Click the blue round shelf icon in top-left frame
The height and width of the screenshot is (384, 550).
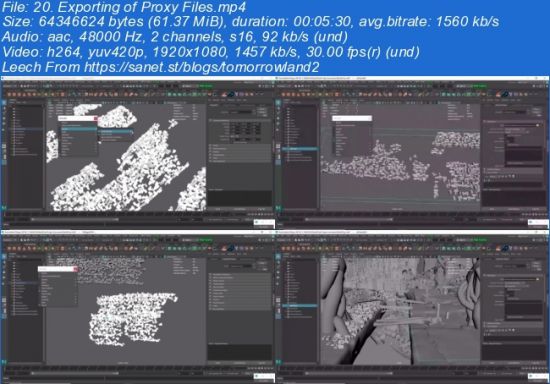pos(232,94)
